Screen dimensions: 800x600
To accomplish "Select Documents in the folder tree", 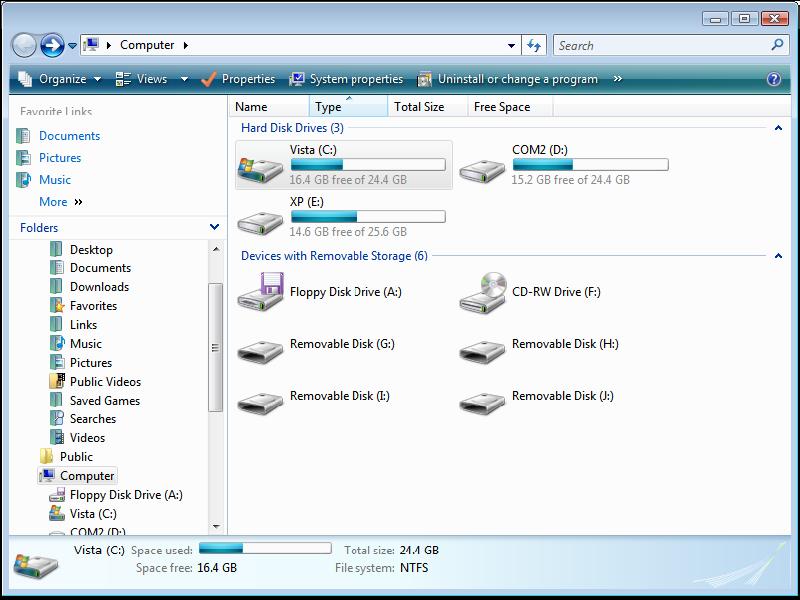I will click(101, 268).
